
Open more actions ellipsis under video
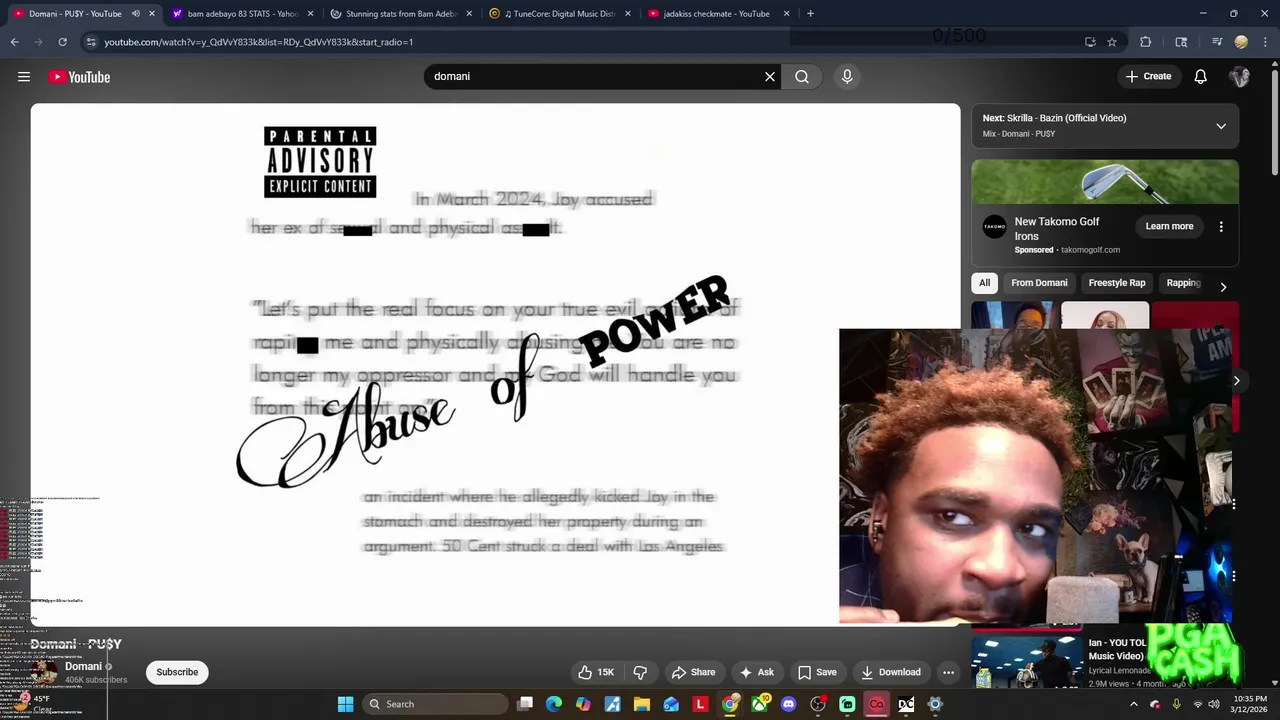[x=948, y=672]
